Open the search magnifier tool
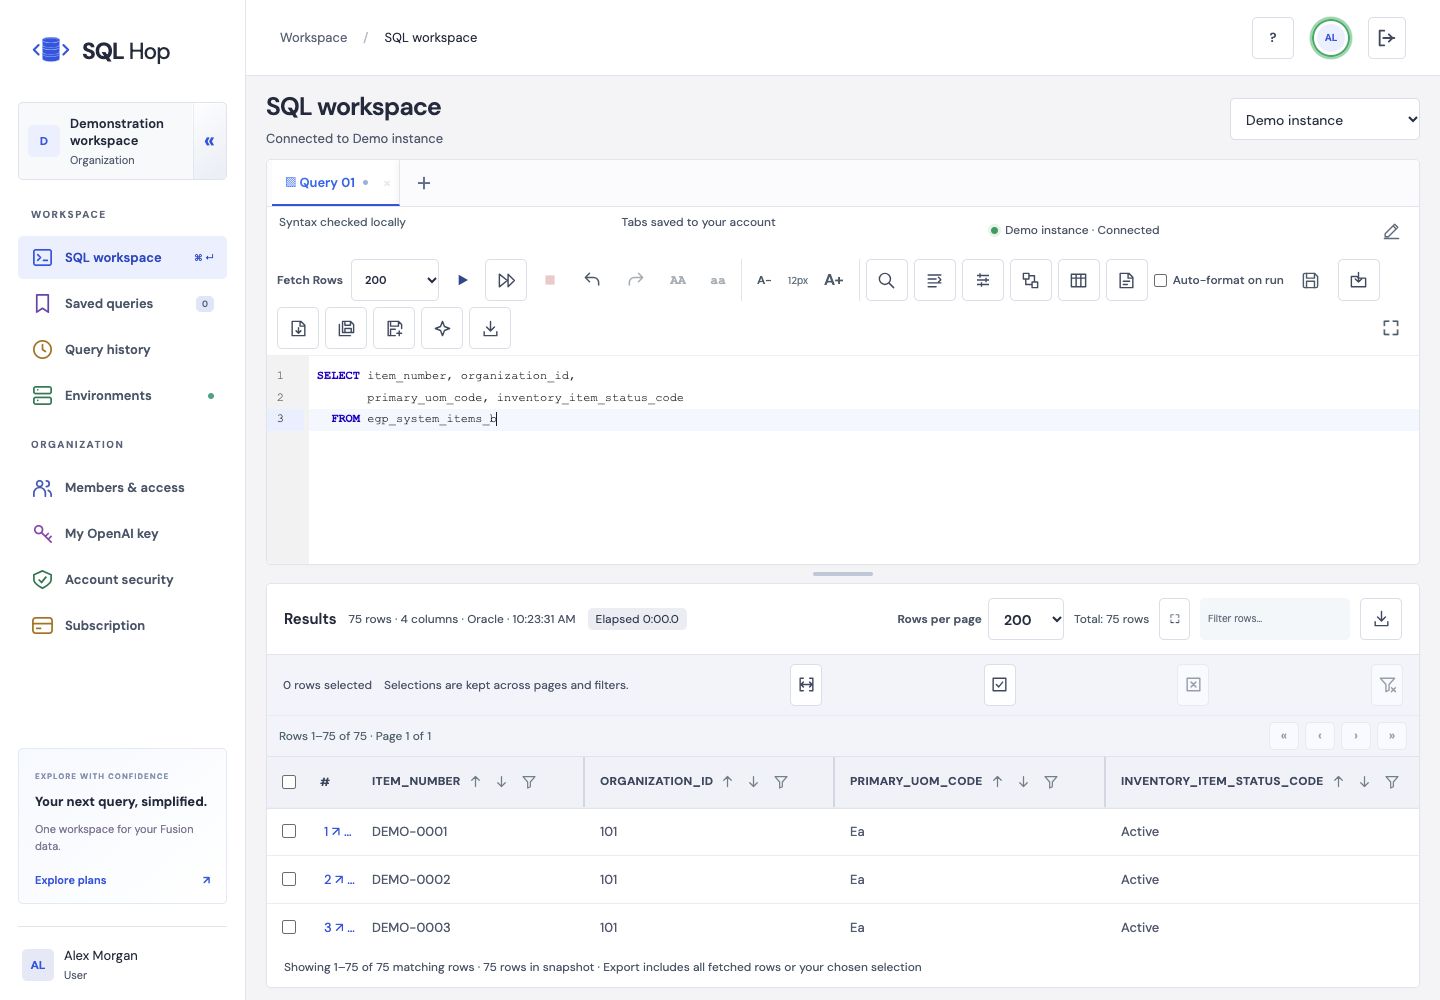The height and width of the screenshot is (1000, 1440). [886, 280]
